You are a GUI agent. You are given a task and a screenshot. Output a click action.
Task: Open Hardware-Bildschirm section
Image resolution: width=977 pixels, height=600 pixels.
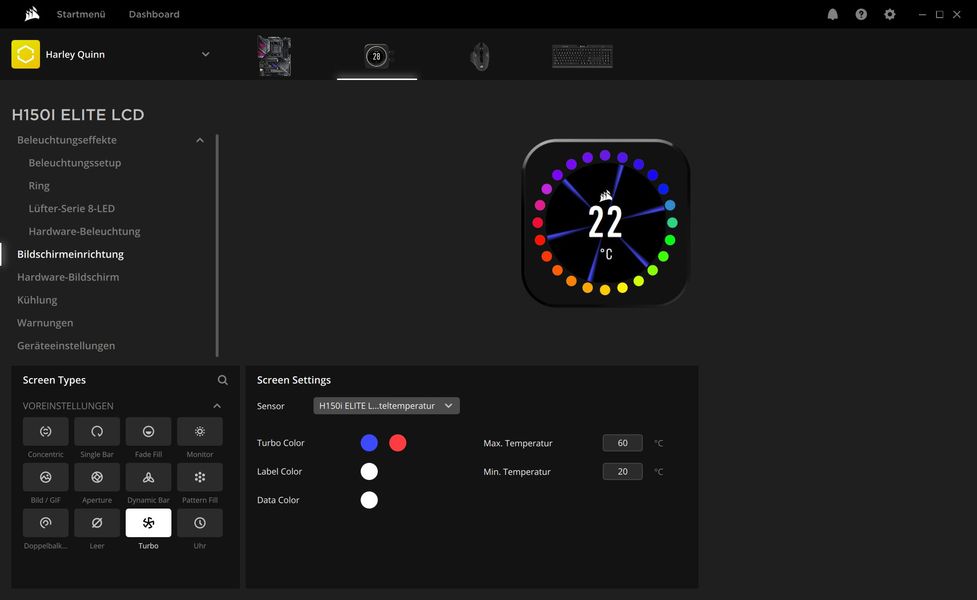pyautogui.click(x=68, y=277)
